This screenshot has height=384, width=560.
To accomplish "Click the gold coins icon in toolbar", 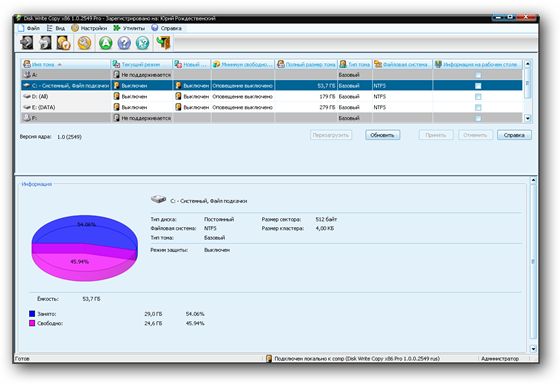I will point(64,43).
